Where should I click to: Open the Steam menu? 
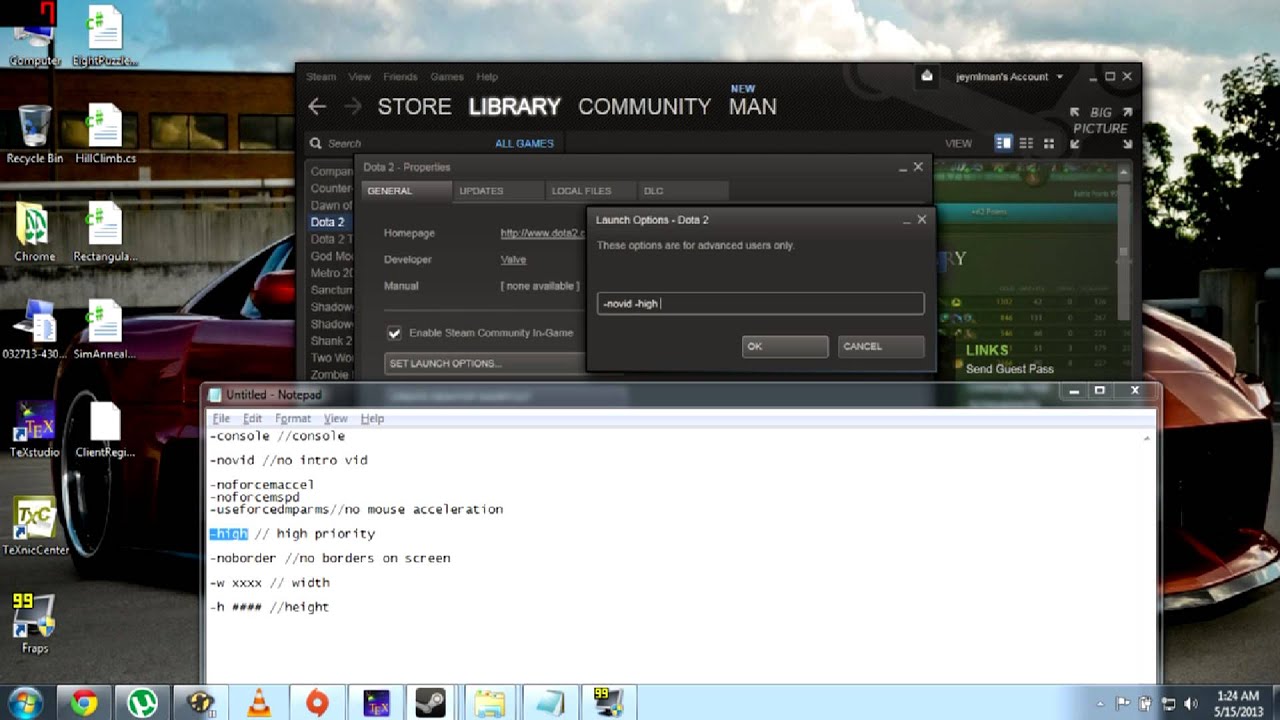pos(321,77)
